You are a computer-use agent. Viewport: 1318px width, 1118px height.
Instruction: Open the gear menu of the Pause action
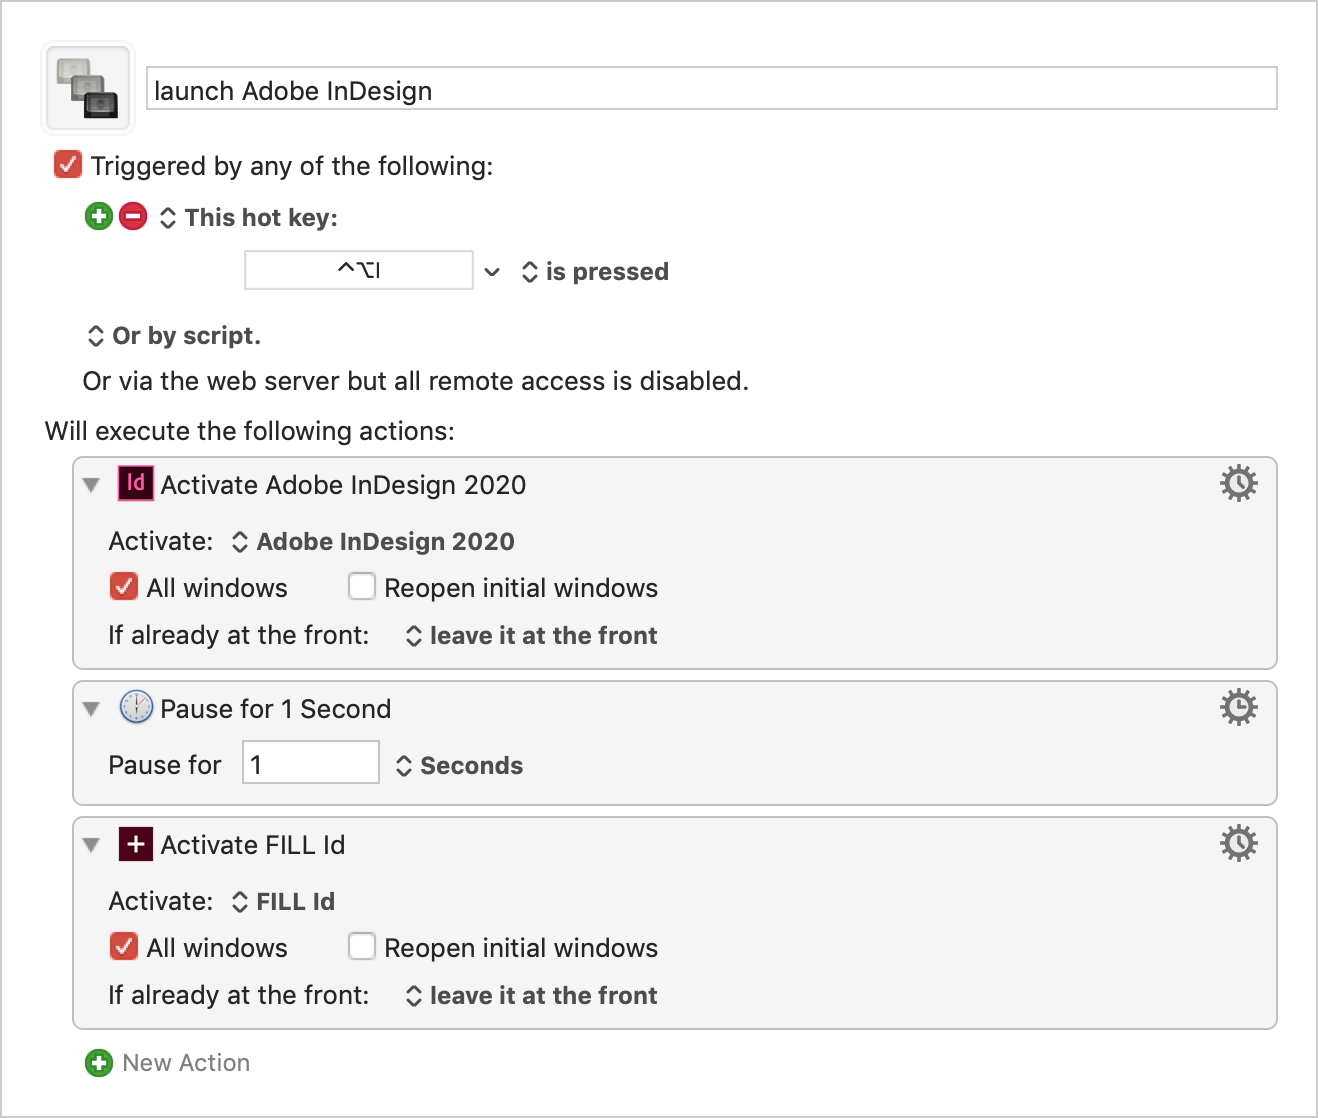[1238, 707]
